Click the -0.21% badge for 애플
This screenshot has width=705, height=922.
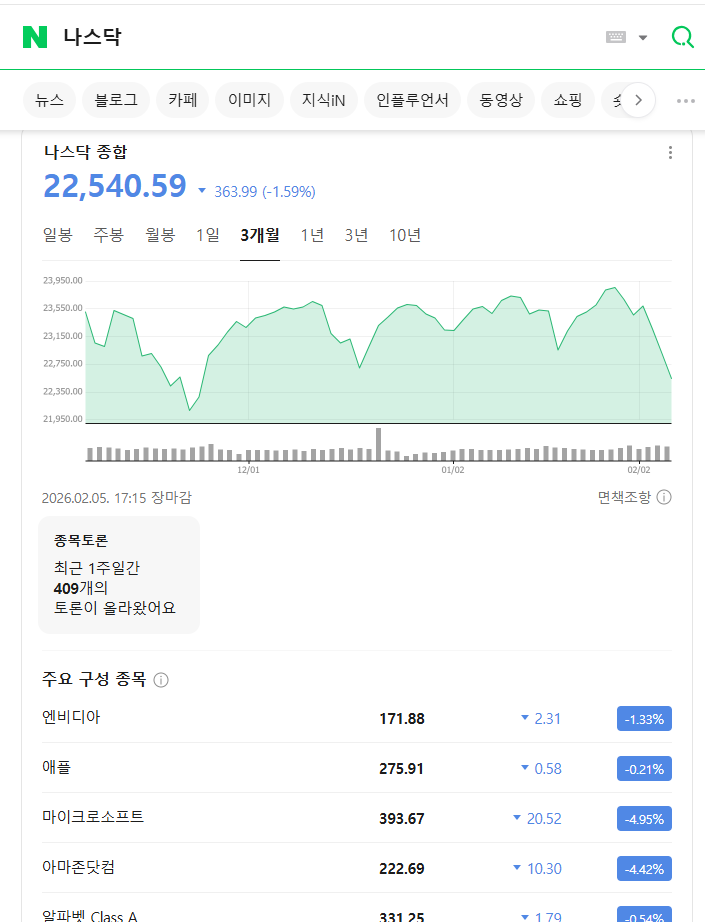point(644,769)
